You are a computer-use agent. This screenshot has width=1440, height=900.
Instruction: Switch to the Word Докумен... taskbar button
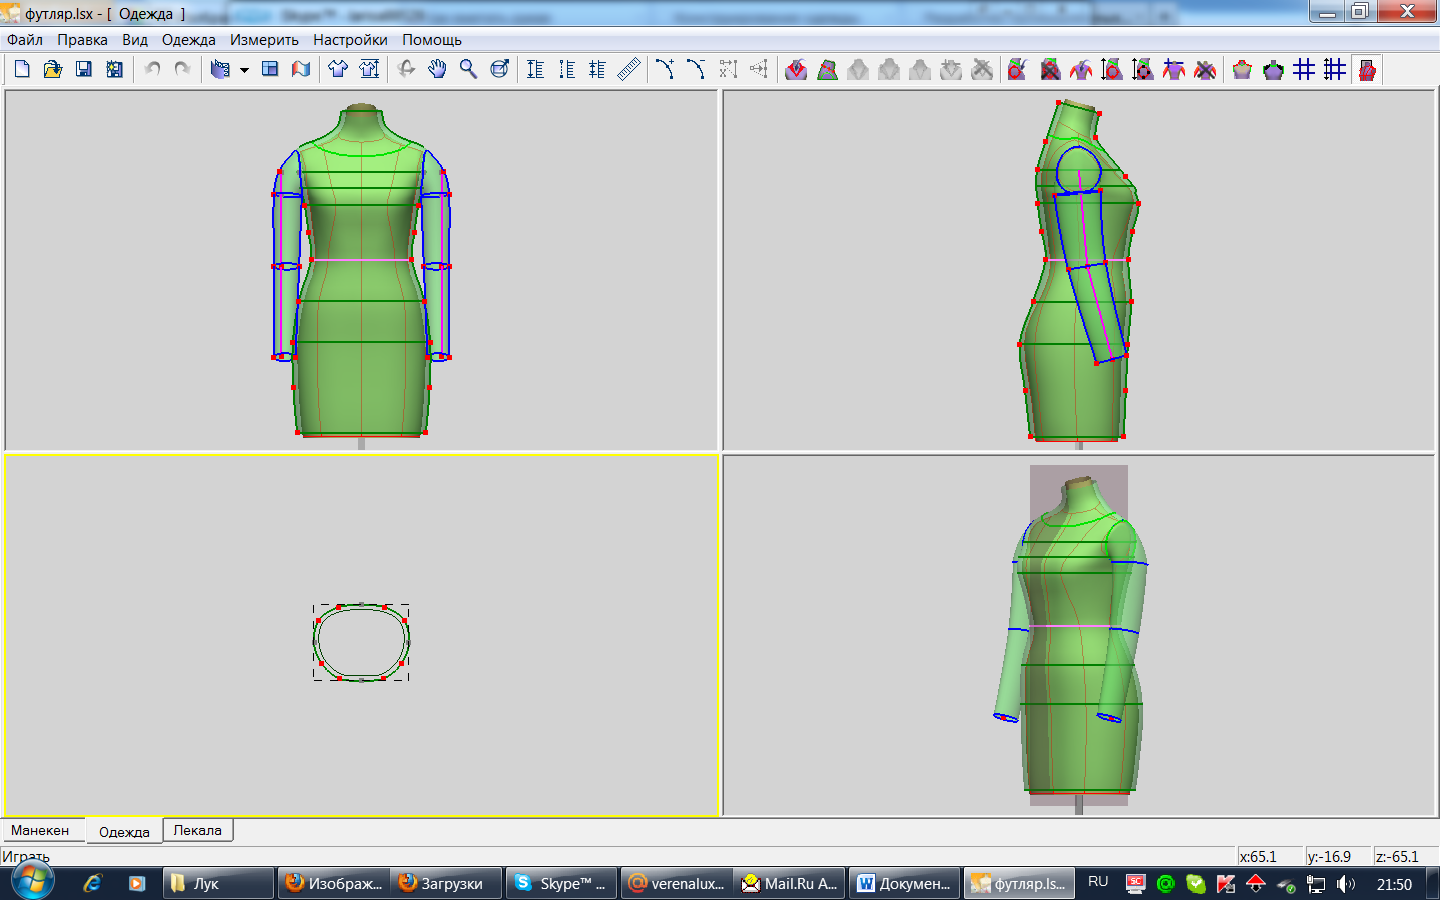tap(905, 884)
